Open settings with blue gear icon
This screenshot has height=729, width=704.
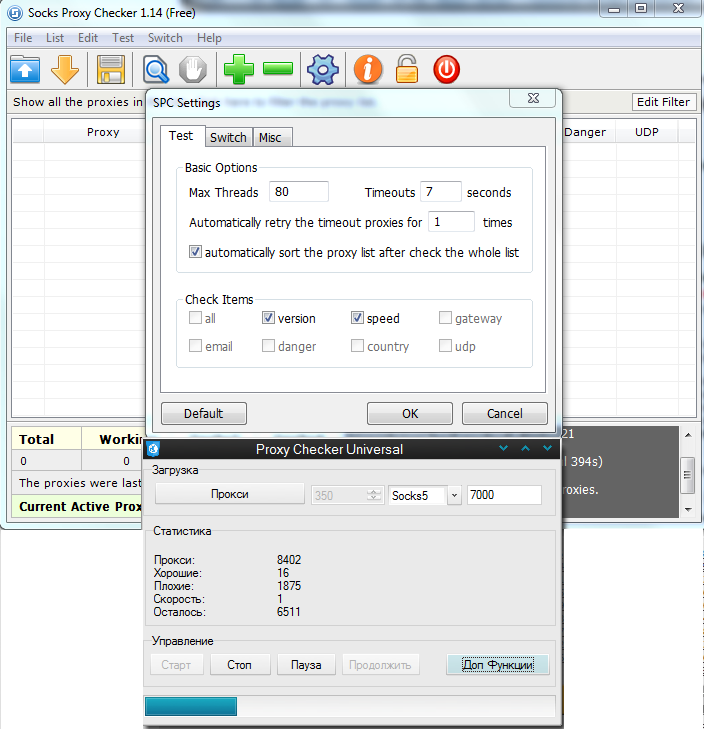click(323, 69)
